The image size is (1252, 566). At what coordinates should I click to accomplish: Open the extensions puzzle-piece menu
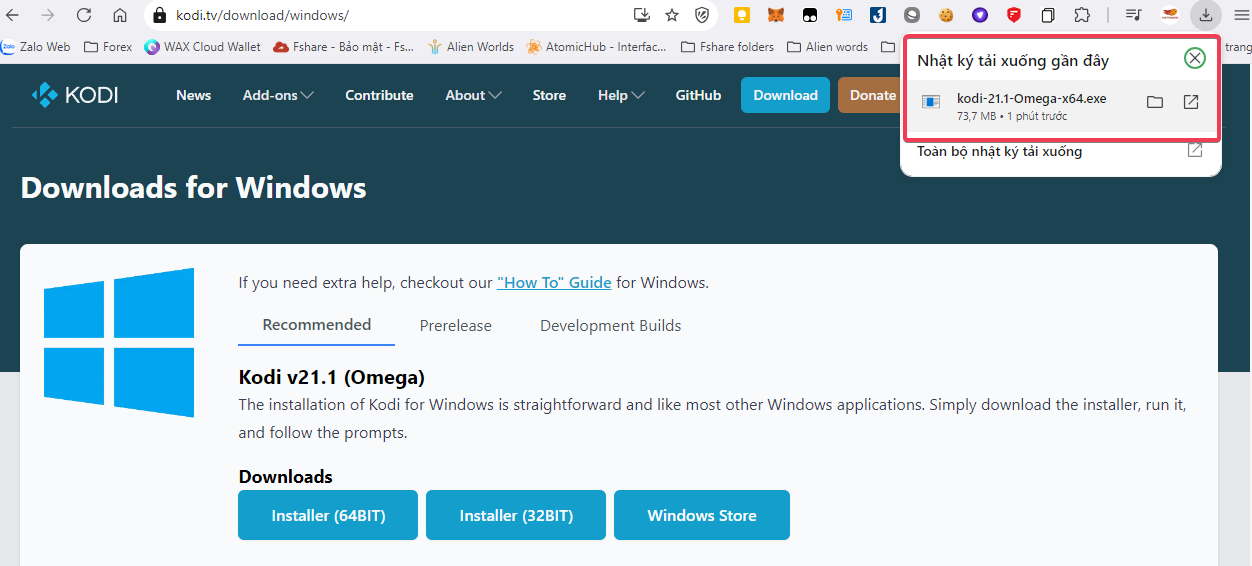[1082, 15]
